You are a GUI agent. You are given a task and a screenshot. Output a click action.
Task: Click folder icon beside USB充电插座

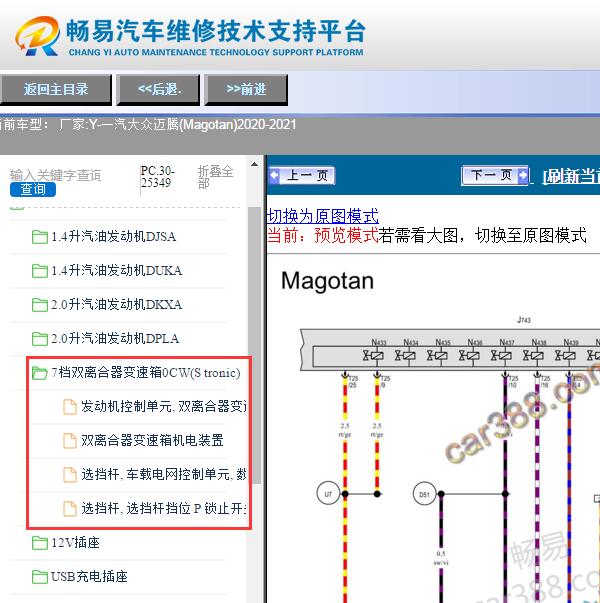[x=40, y=577]
